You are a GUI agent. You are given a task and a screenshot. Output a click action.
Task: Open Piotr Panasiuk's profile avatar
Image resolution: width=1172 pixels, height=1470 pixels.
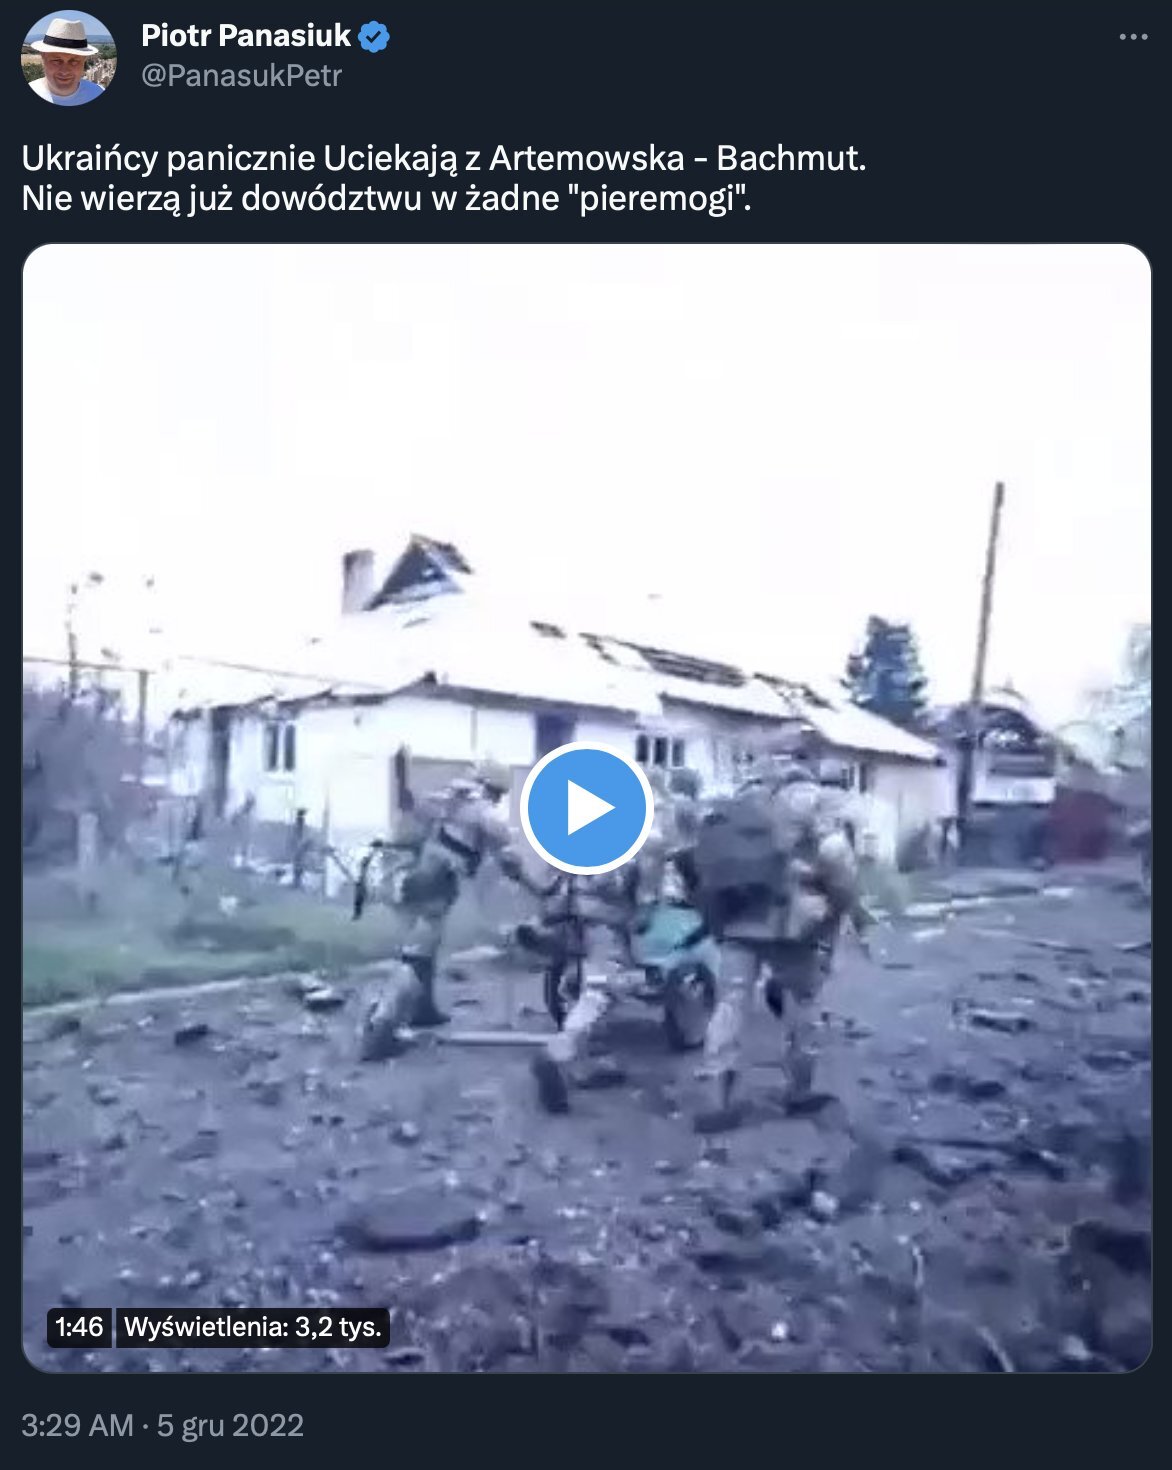point(68,58)
